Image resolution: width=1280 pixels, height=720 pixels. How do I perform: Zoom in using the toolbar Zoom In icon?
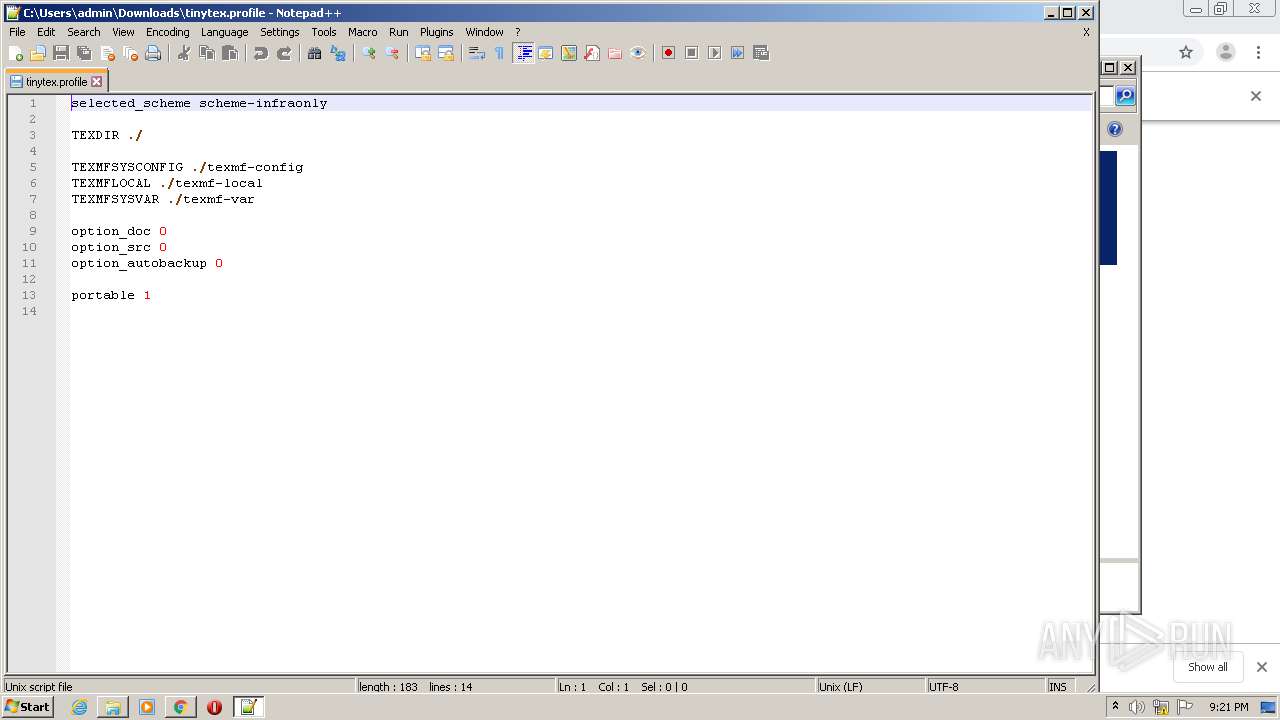369,53
